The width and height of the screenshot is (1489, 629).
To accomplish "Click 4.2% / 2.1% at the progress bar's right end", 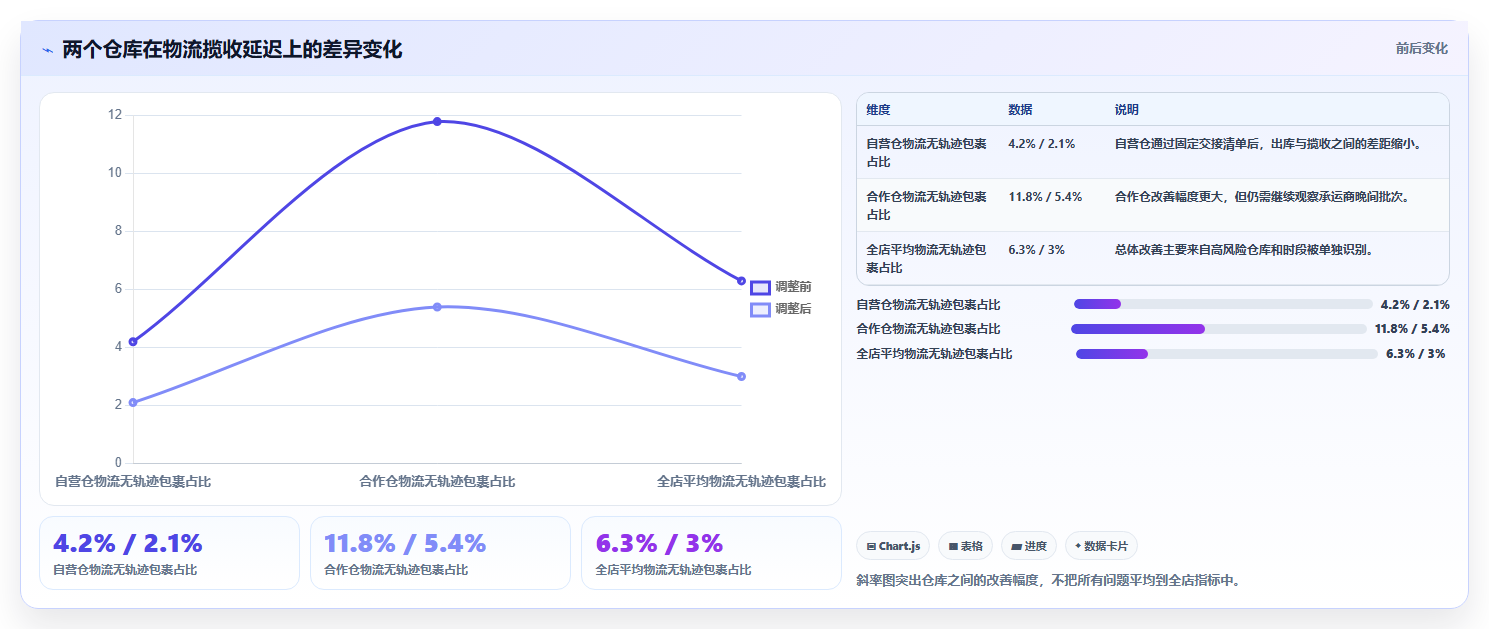I will pos(1415,305).
